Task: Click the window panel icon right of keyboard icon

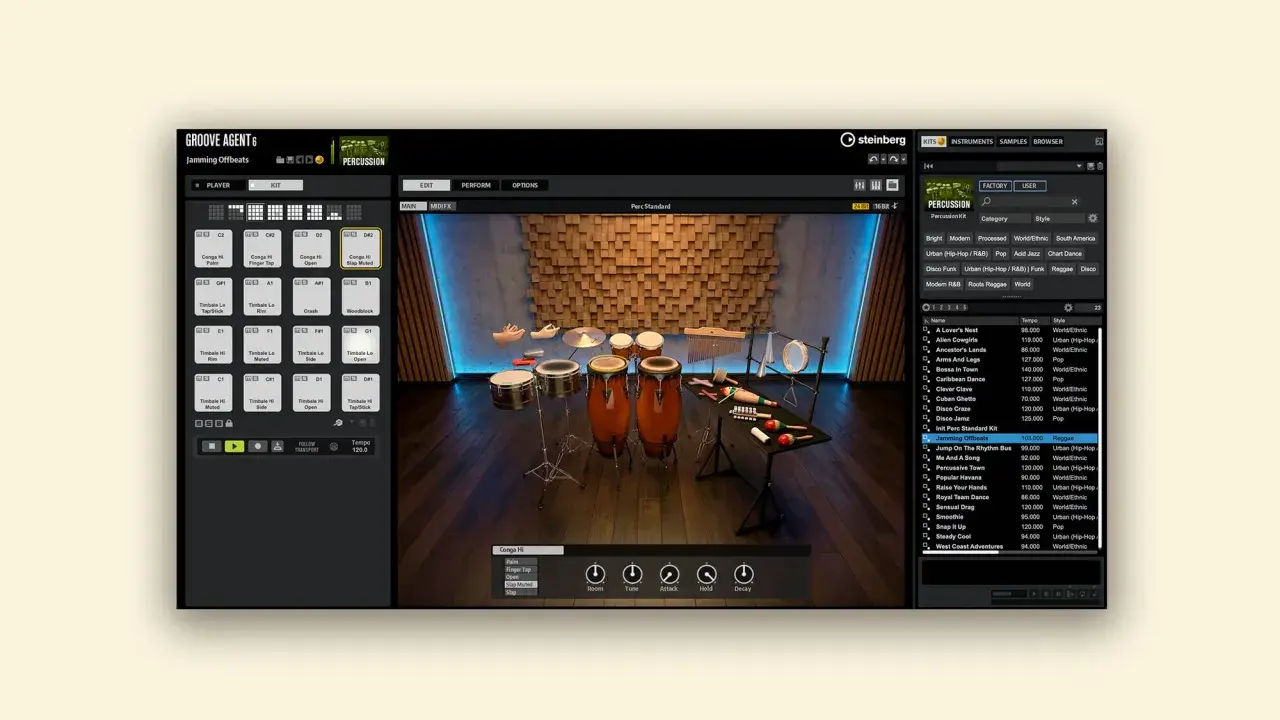Action: (x=893, y=185)
